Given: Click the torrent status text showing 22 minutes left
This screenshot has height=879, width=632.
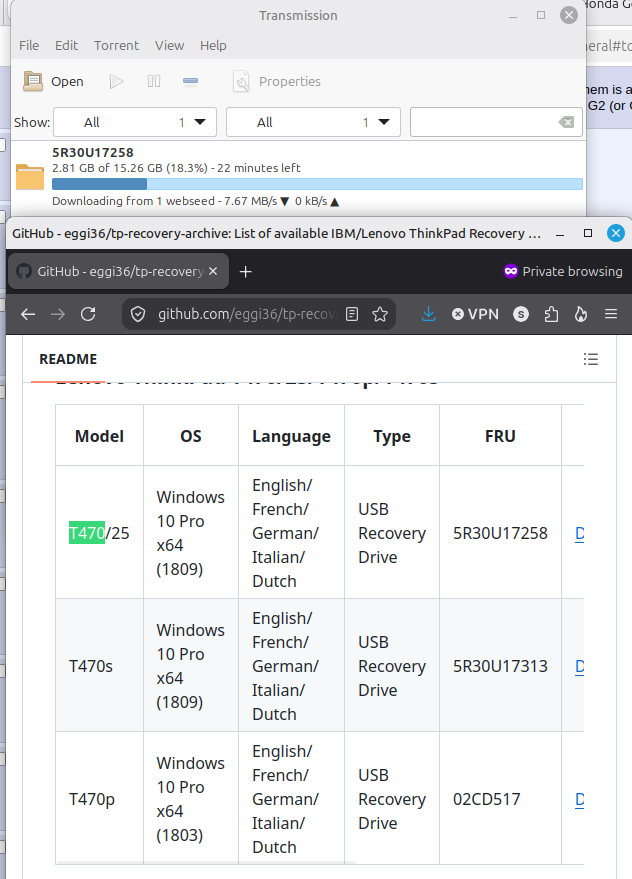Looking at the screenshot, I should coord(176,168).
